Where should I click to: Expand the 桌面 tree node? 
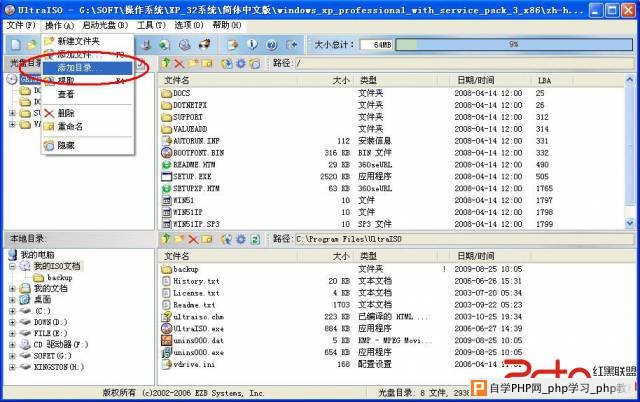[x=12, y=300]
